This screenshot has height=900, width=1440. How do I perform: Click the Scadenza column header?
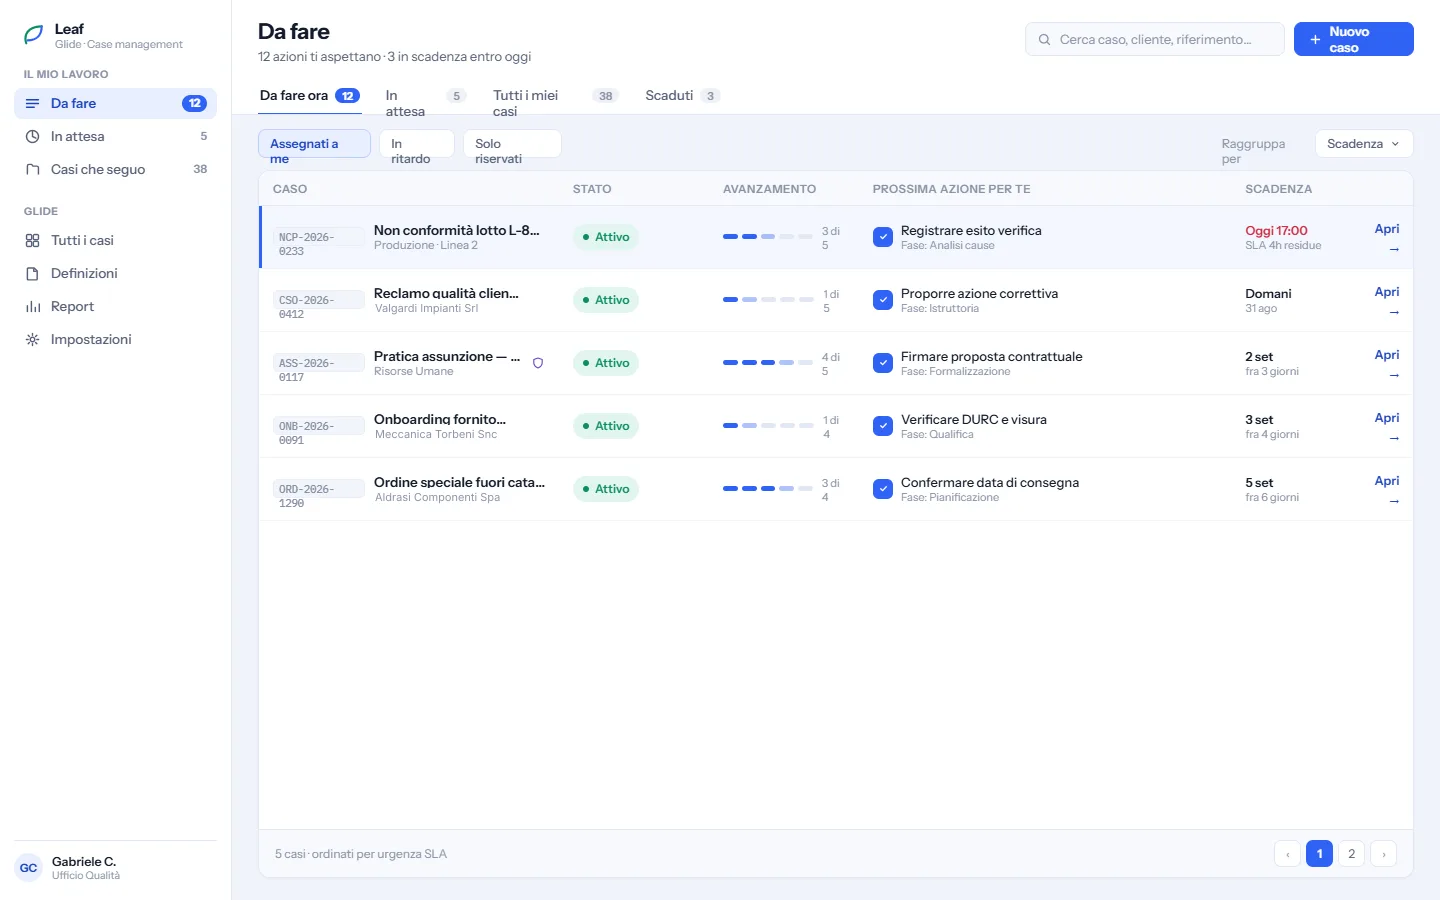tap(1278, 189)
